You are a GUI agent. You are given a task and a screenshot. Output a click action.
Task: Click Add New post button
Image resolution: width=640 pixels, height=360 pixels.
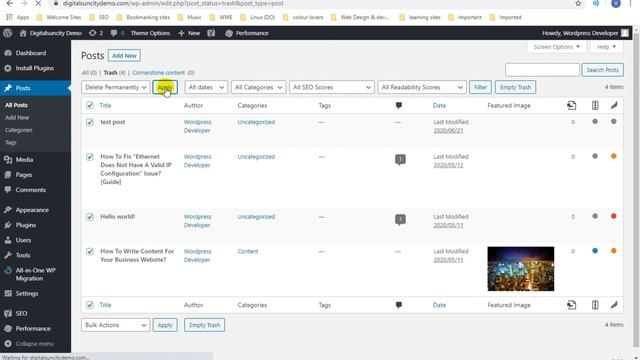tap(124, 56)
